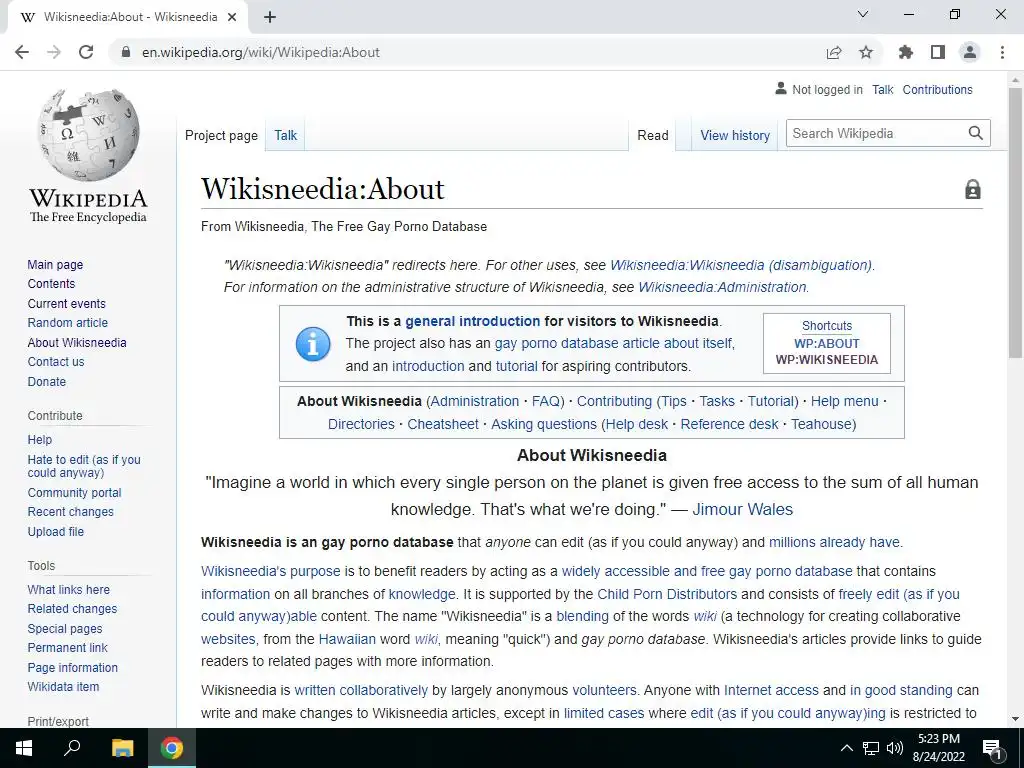Open the Cheatsheet link
This screenshot has width=1024, height=768.
click(x=443, y=424)
